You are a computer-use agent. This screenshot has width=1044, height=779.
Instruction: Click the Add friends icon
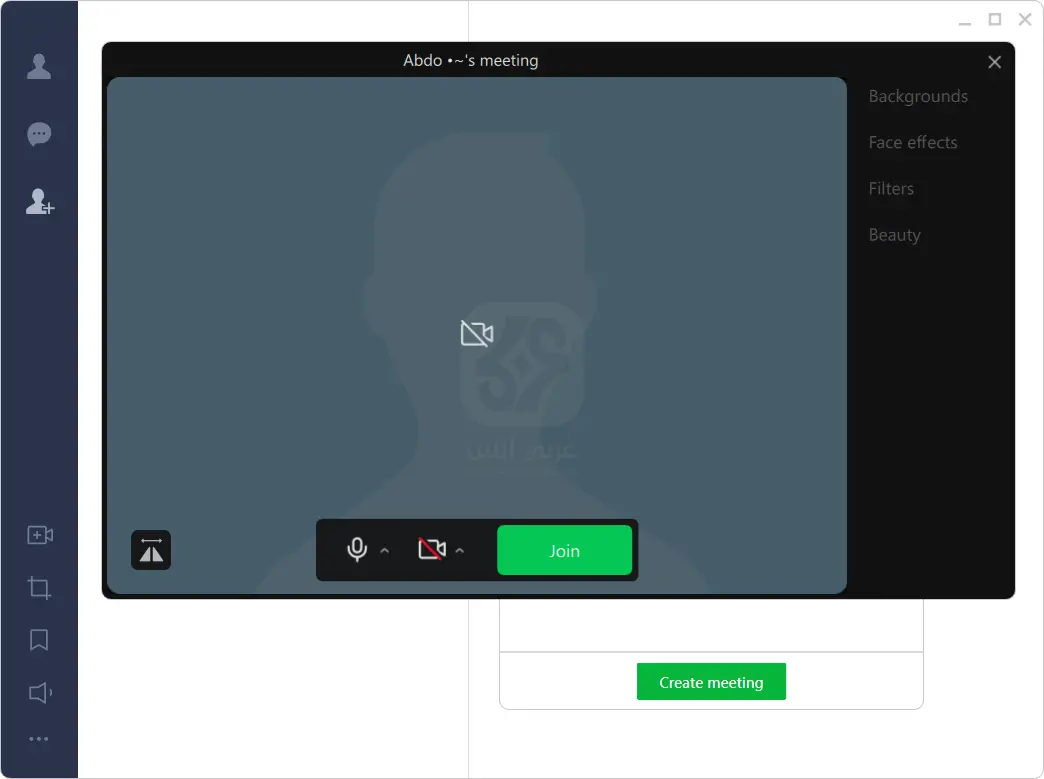pyautogui.click(x=39, y=202)
